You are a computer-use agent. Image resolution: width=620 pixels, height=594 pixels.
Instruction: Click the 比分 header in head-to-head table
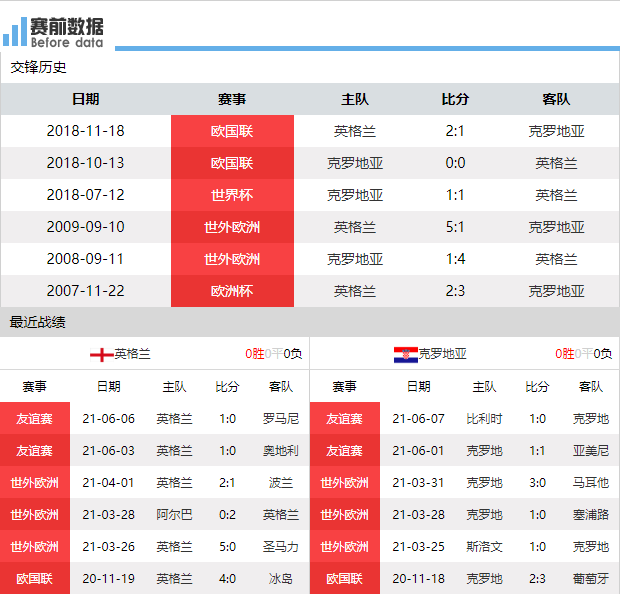(x=455, y=99)
